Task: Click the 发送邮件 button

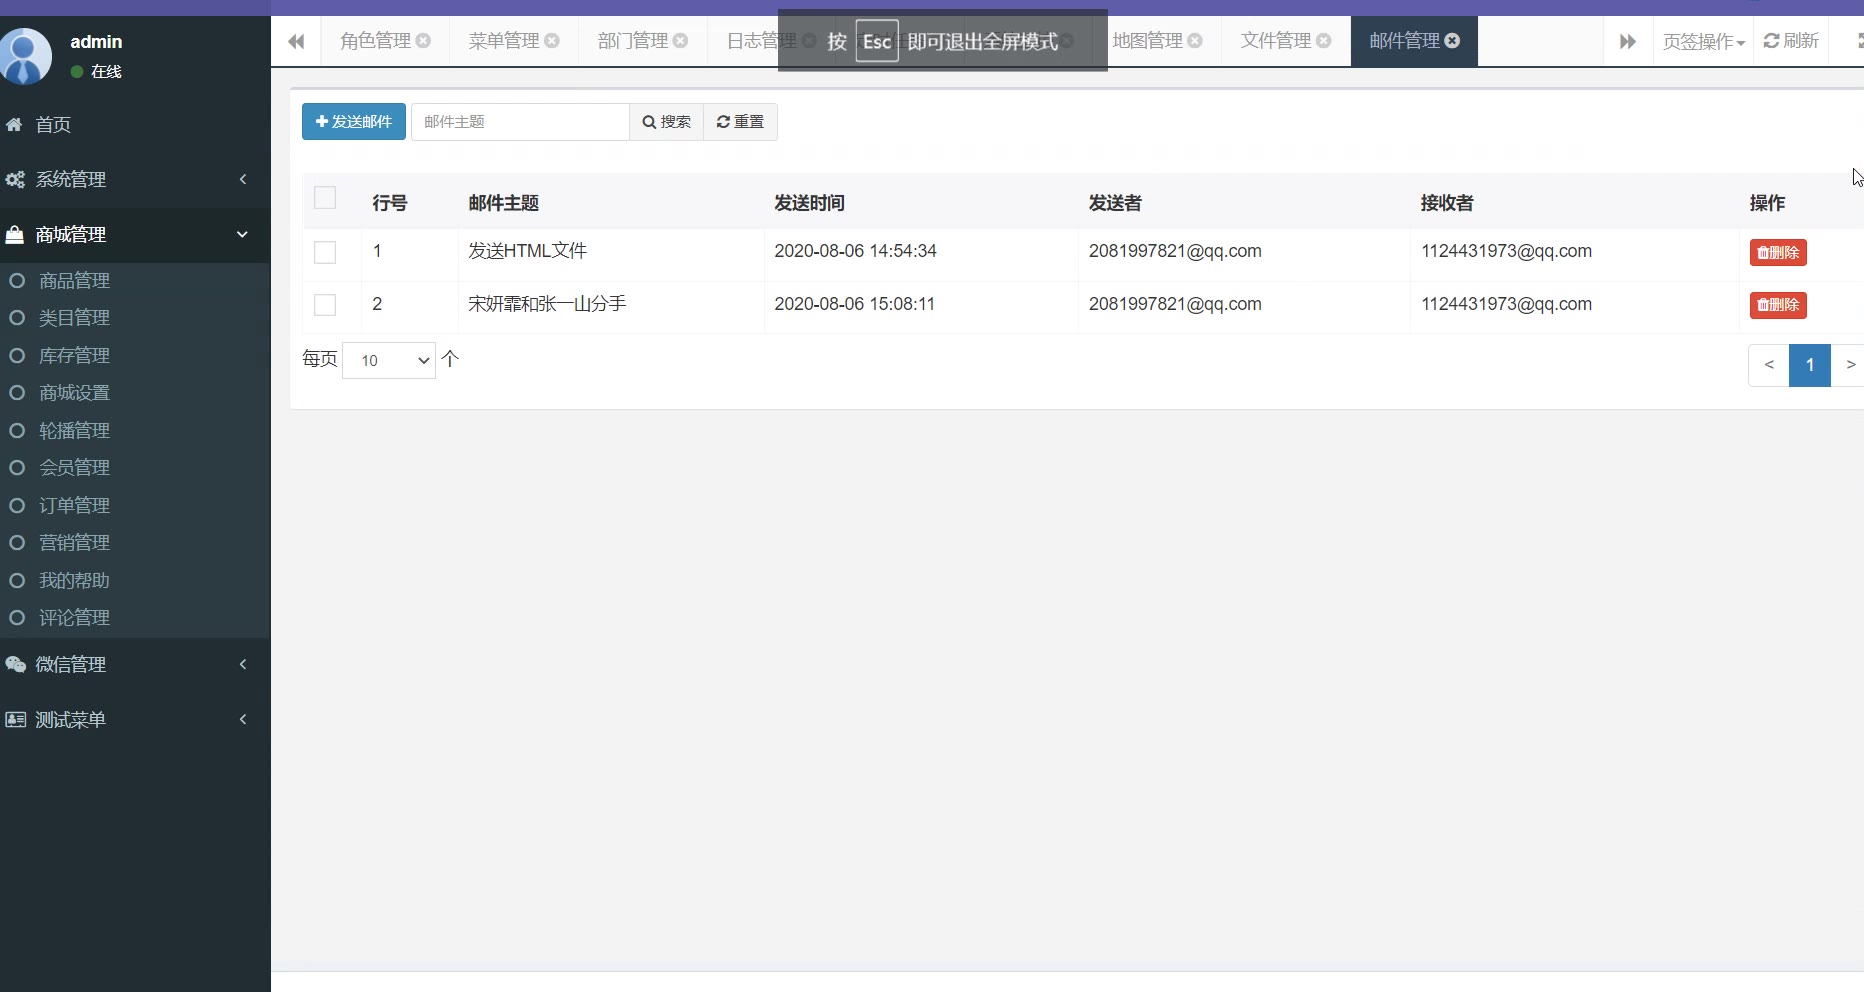Action: tap(354, 122)
